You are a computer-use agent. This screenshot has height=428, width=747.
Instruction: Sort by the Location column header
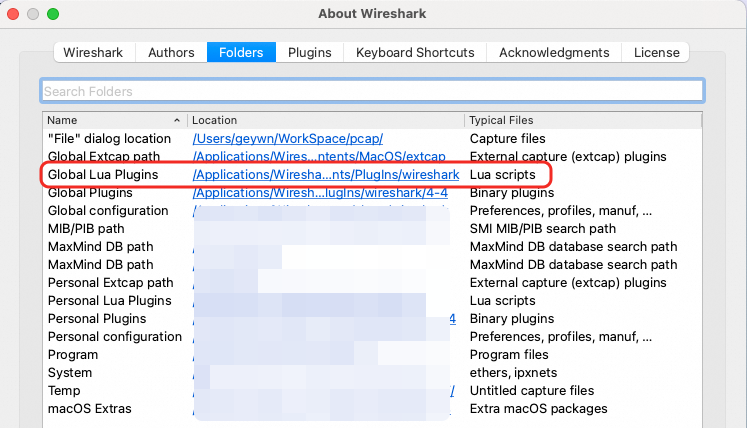tap(326, 120)
